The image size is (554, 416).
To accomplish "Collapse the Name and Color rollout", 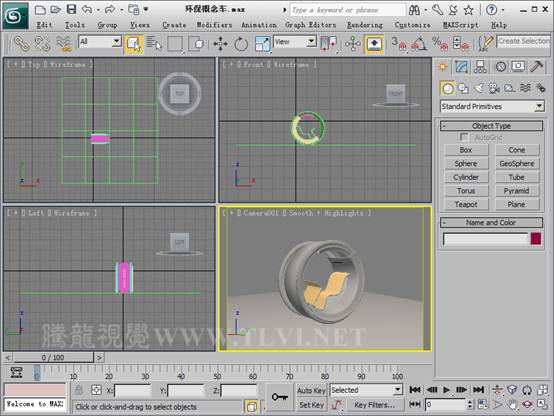I will coord(491,222).
